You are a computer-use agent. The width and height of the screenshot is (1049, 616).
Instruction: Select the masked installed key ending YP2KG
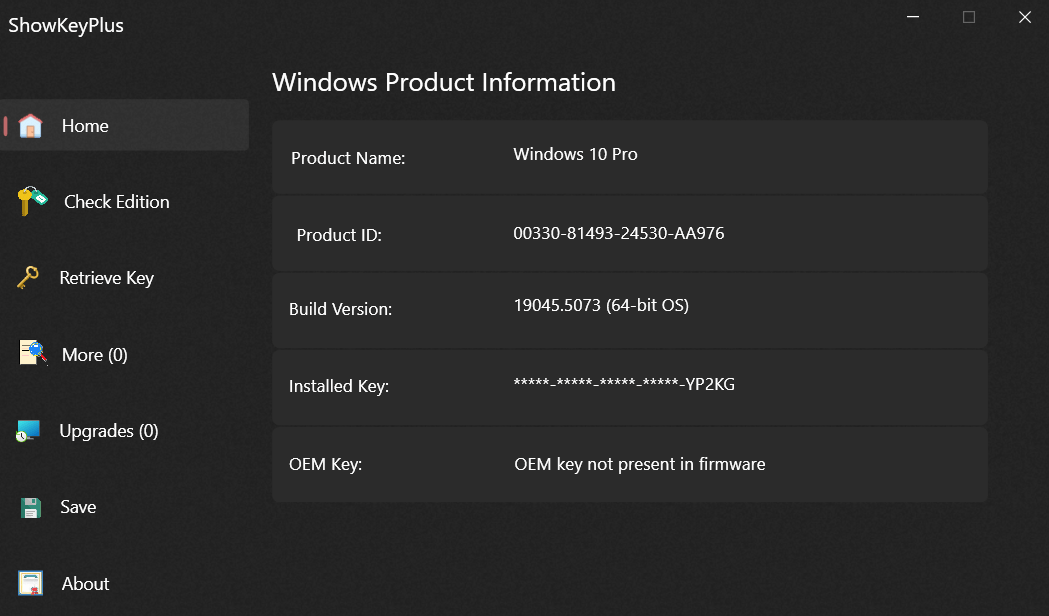[x=624, y=384]
